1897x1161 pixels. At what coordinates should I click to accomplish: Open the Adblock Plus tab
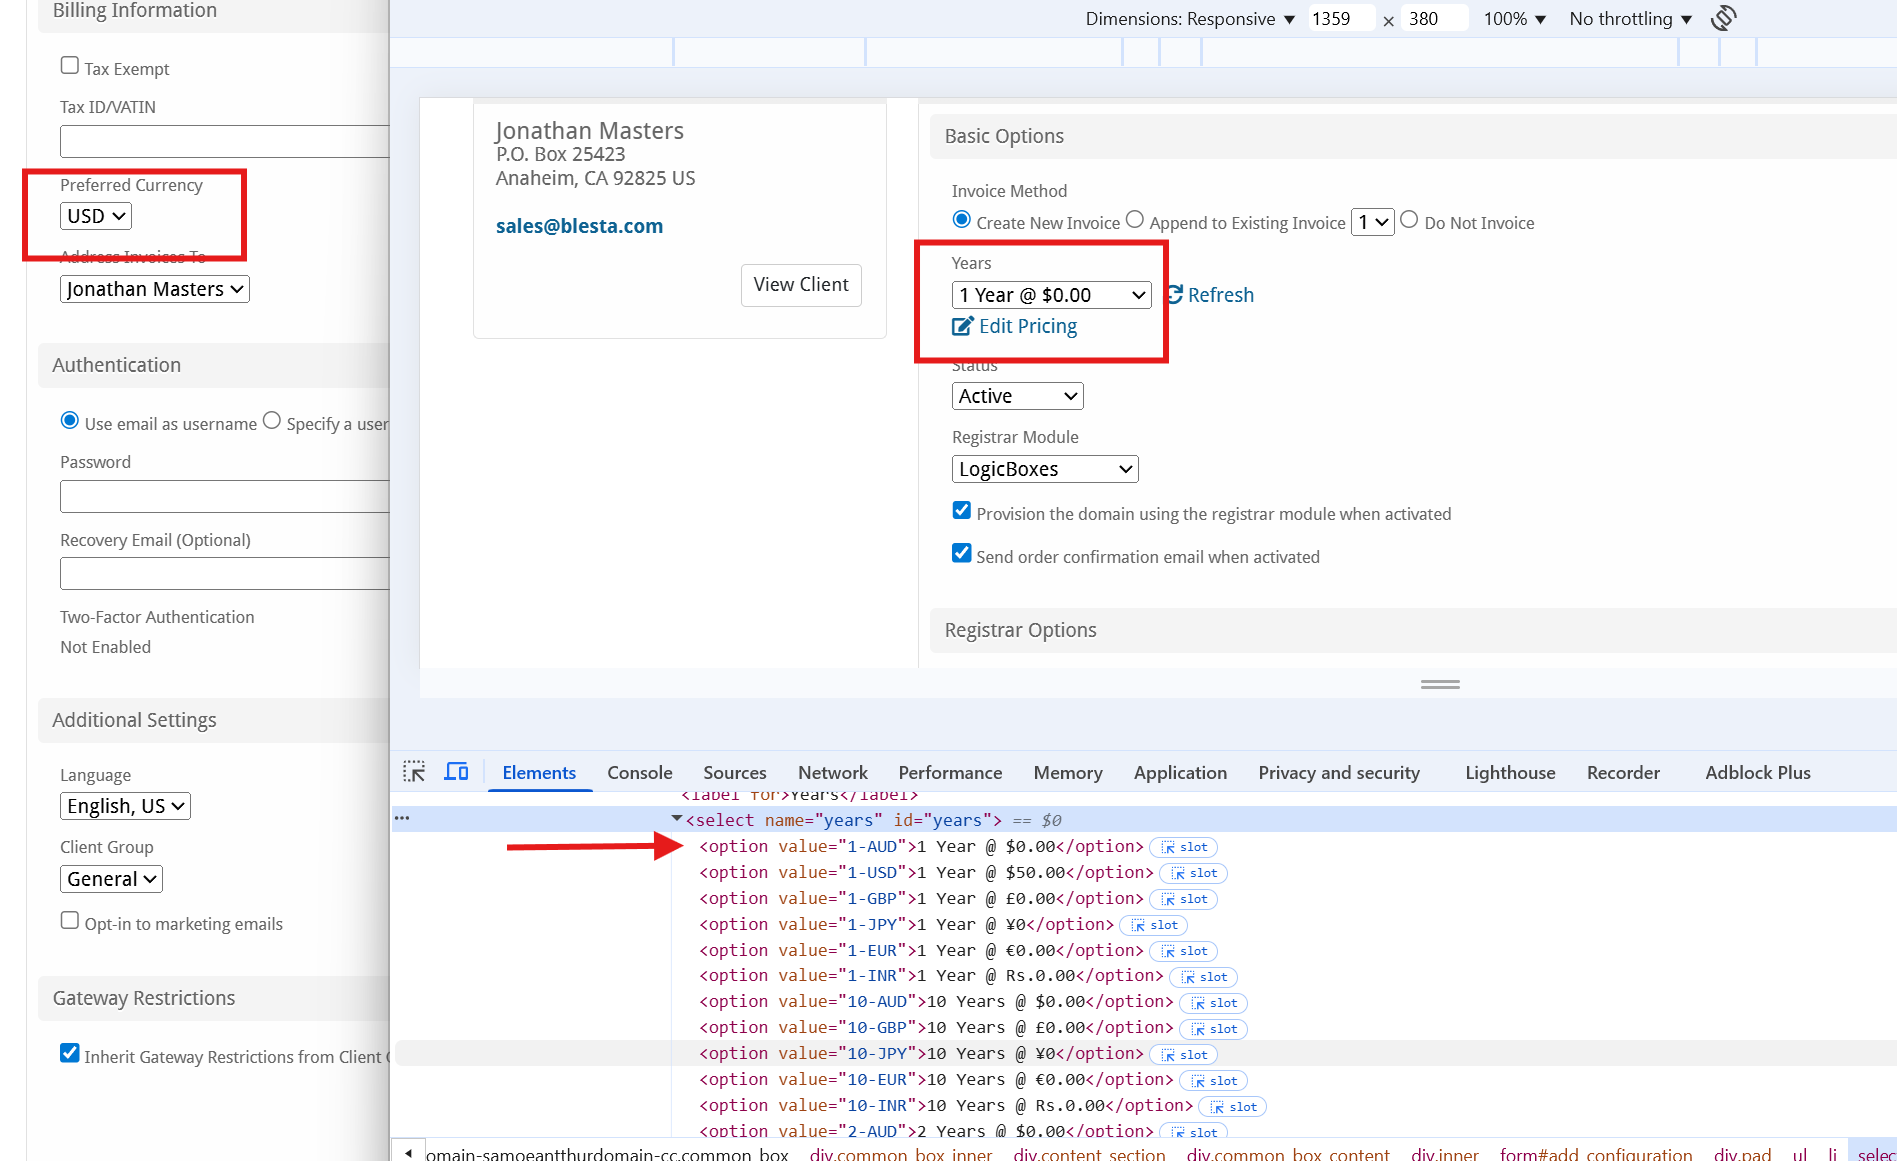pos(1758,772)
